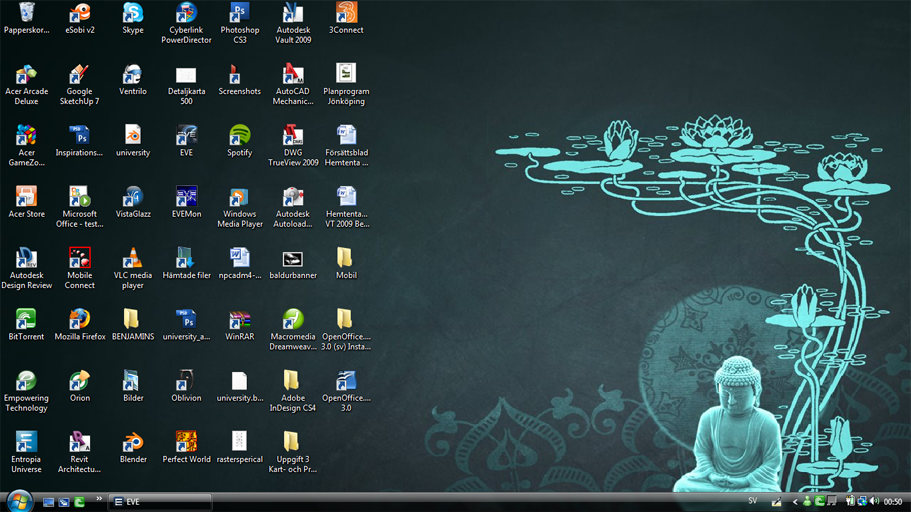Click the Mozilla Firefox desktop icon

point(80,320)
